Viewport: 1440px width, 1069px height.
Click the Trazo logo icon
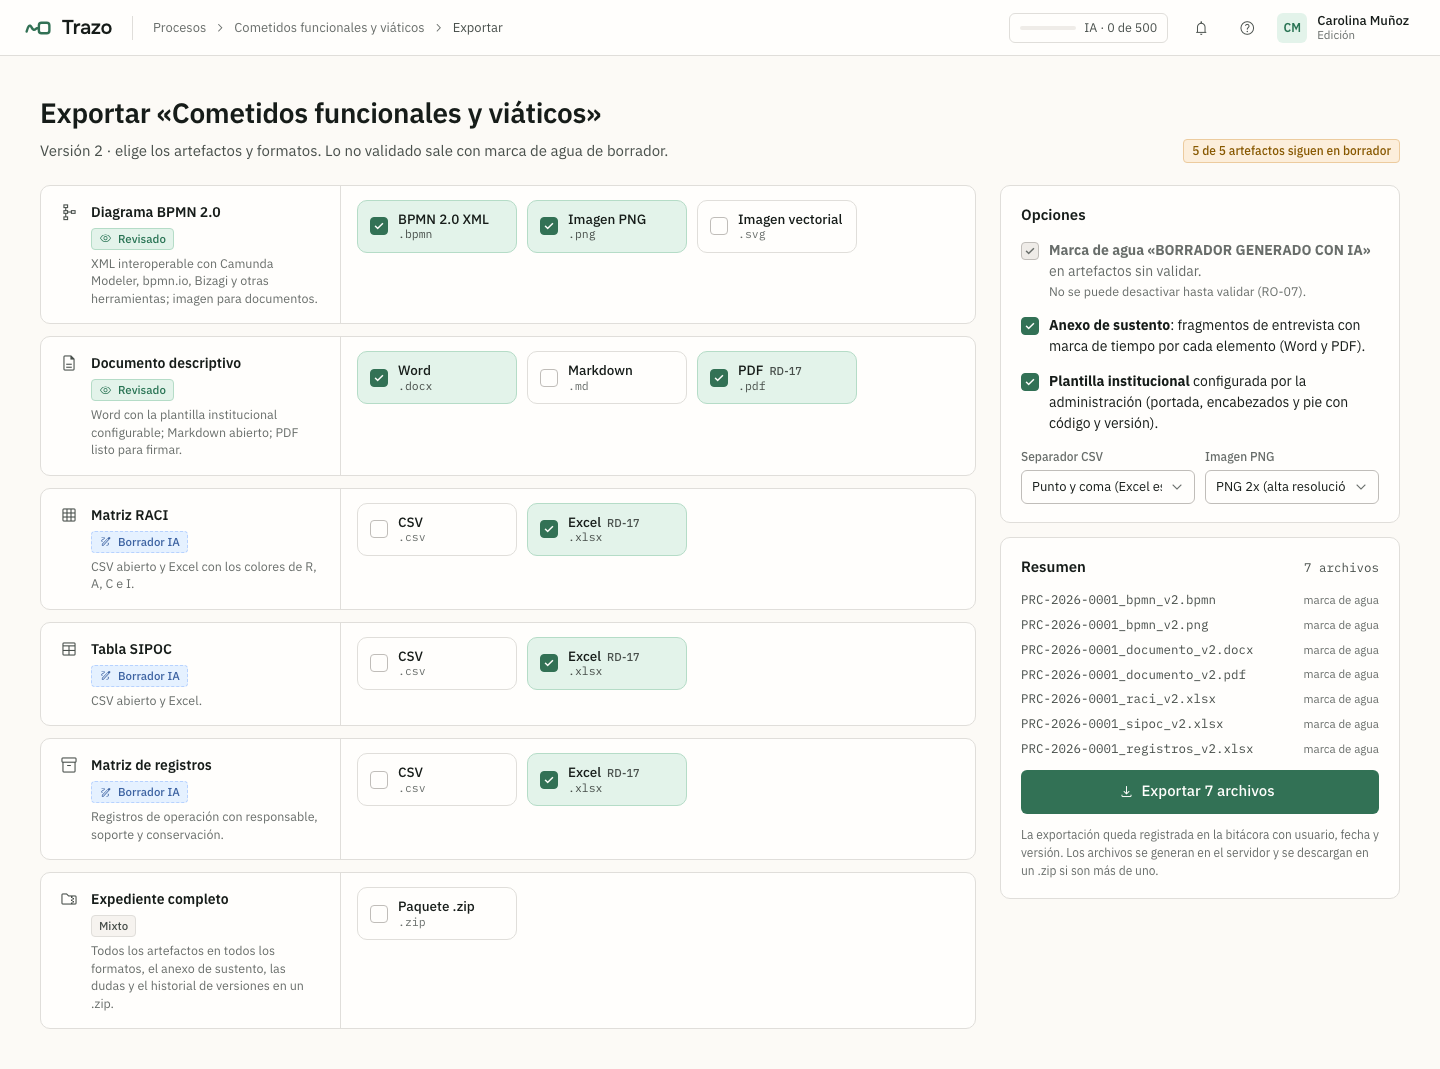pos(38,28)
